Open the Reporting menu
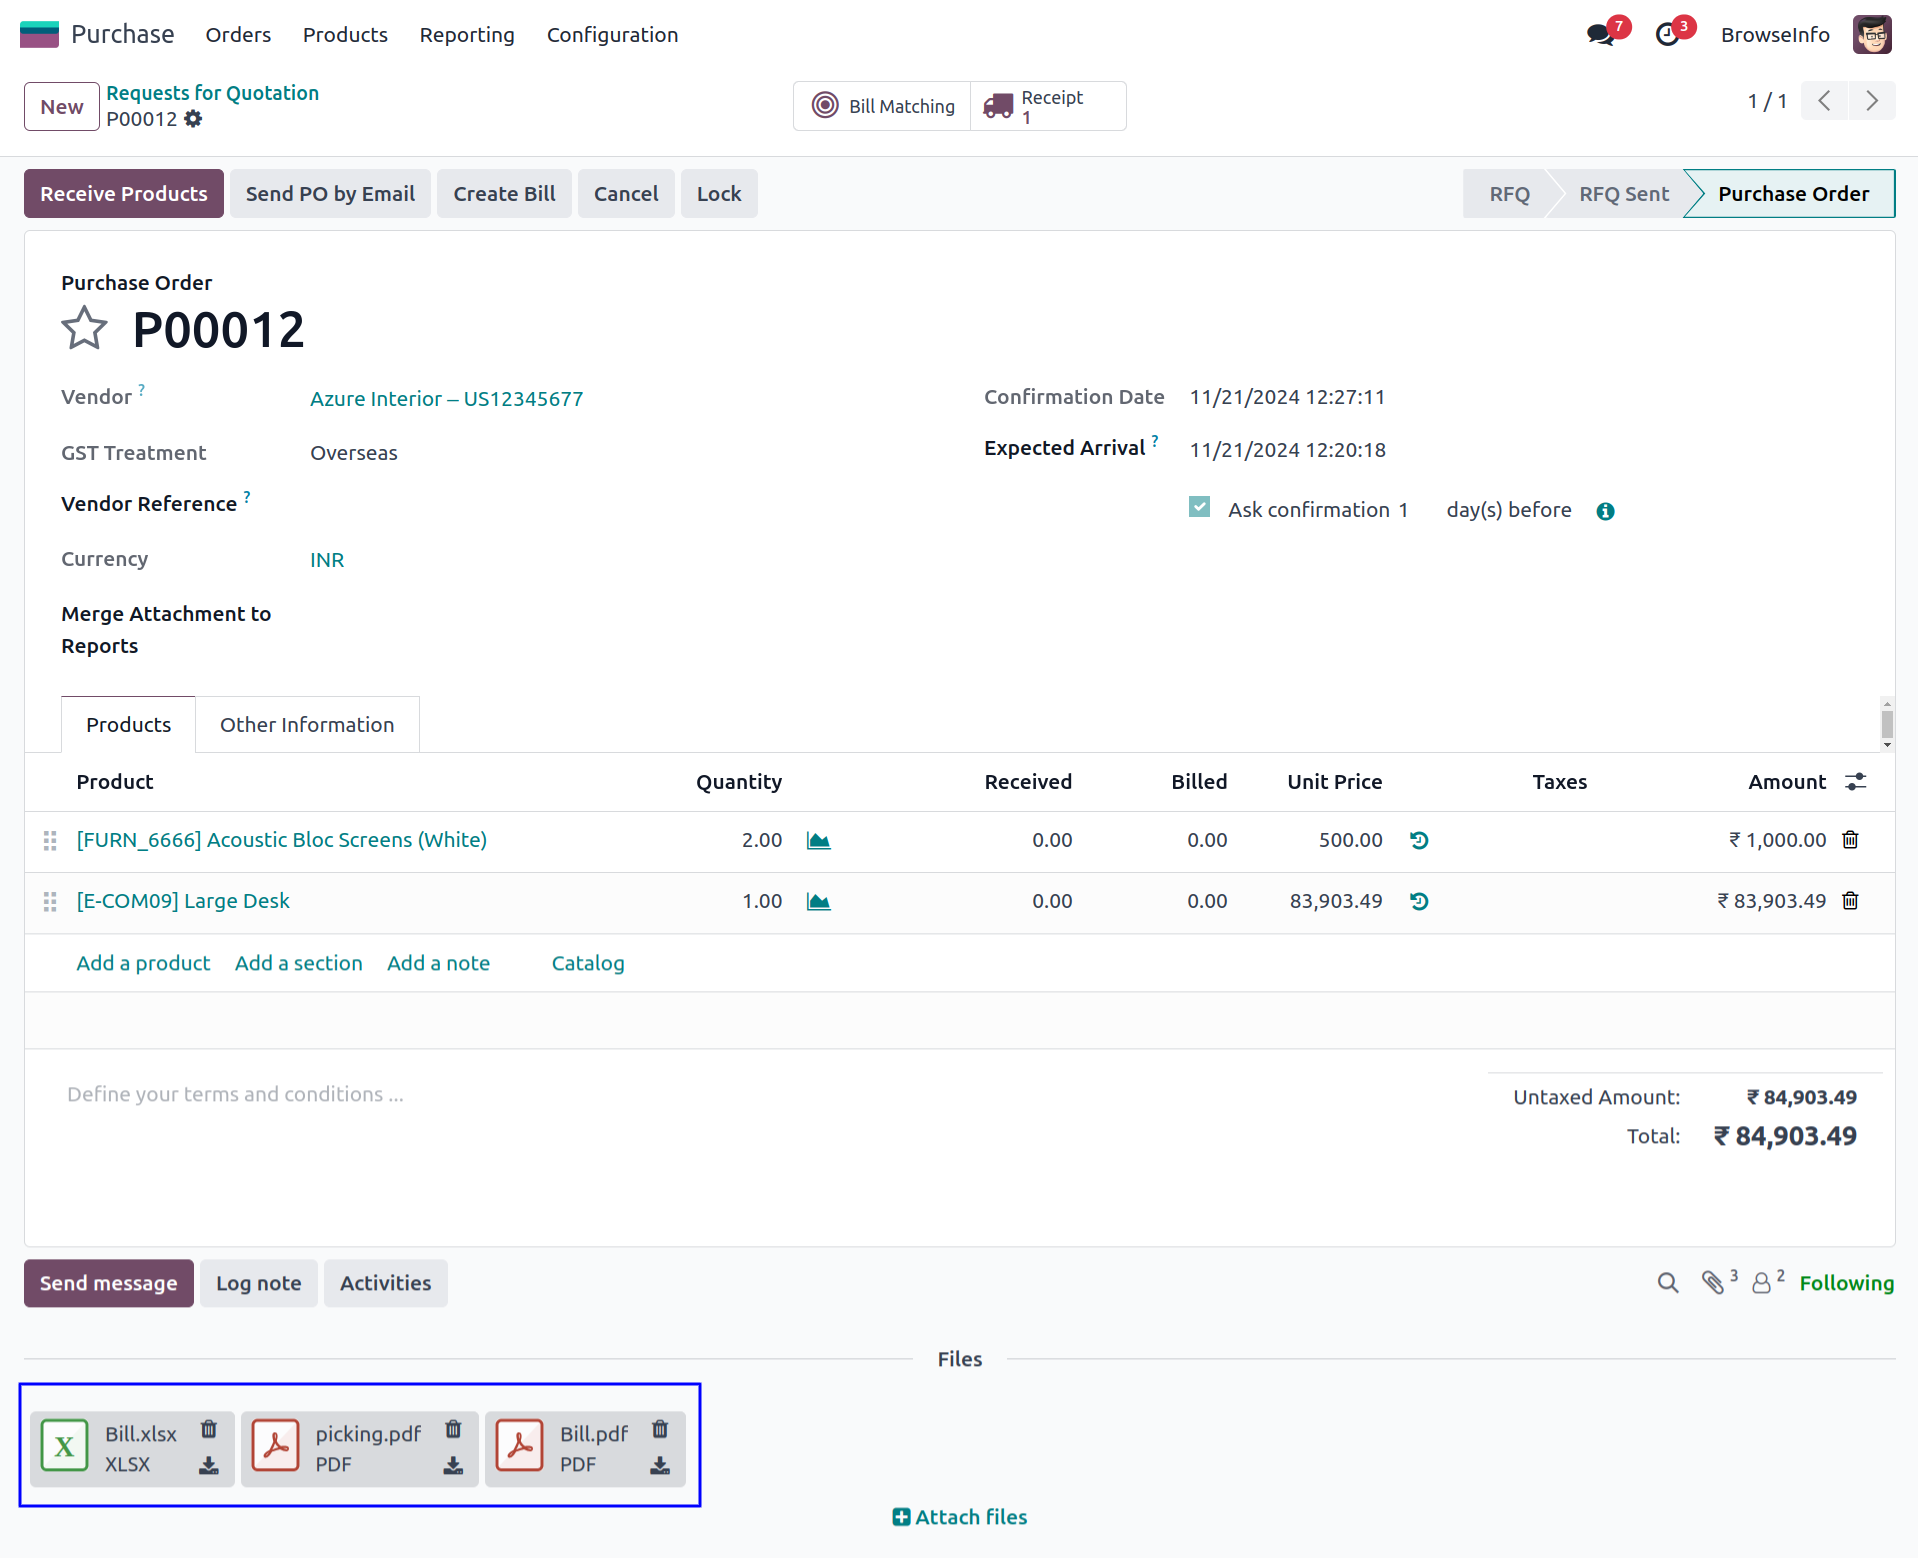 coord(467,35)
